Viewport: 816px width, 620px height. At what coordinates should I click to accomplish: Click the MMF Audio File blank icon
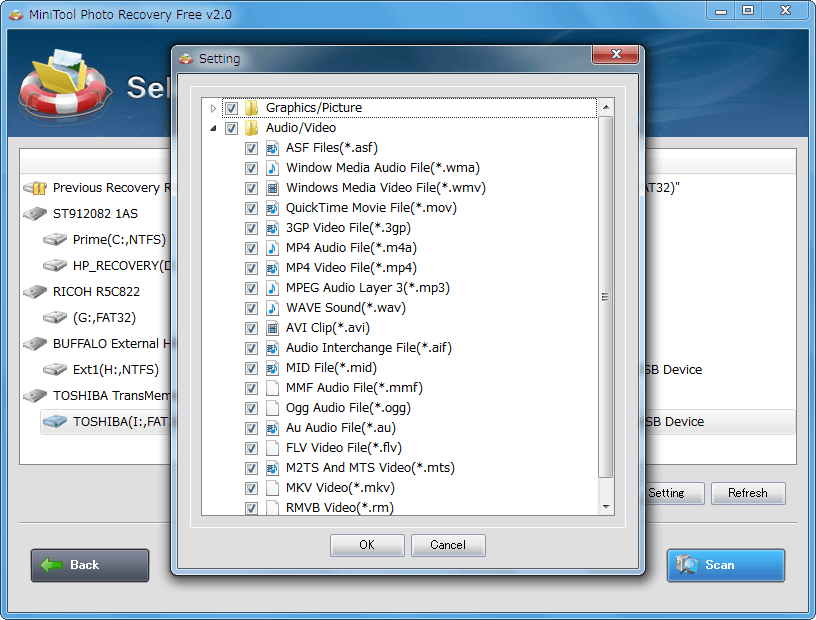pyautogui.click(x=272, y=388)
